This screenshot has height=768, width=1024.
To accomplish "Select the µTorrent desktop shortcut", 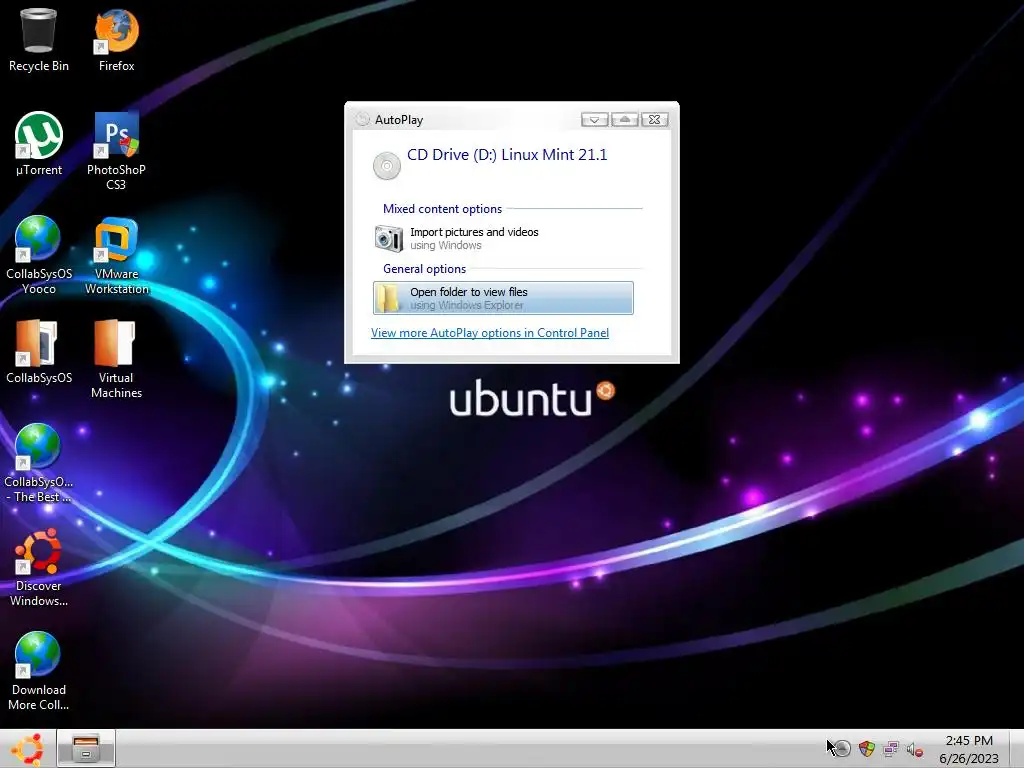I will 39,144.
